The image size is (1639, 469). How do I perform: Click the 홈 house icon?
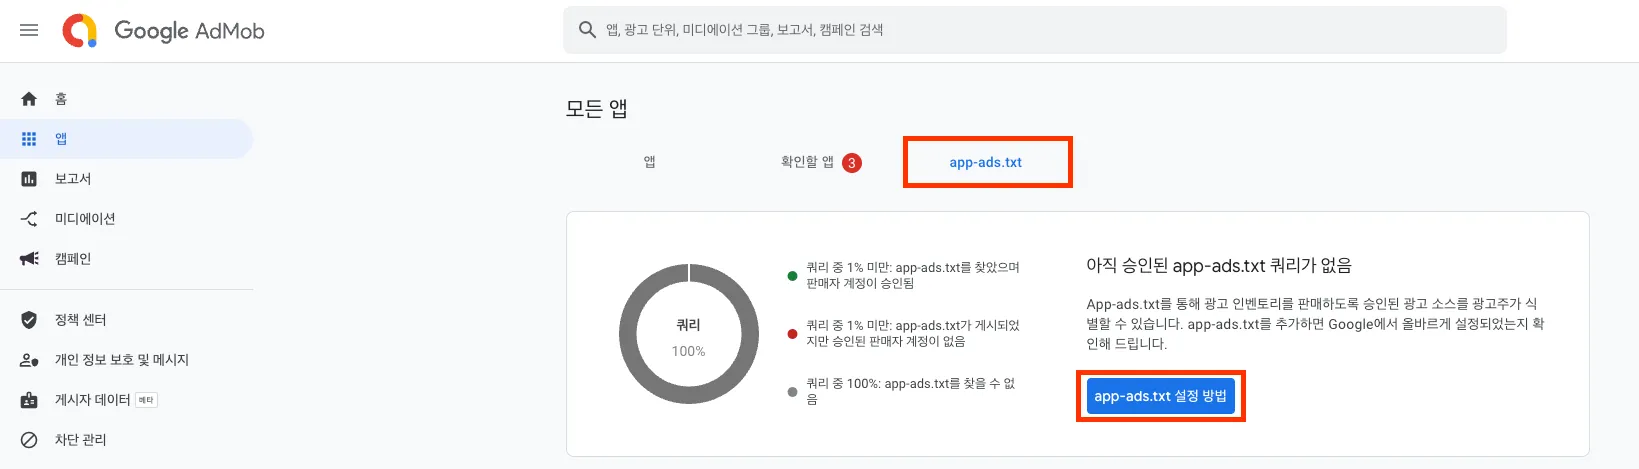pyautogui.click(x=29, y=99)
